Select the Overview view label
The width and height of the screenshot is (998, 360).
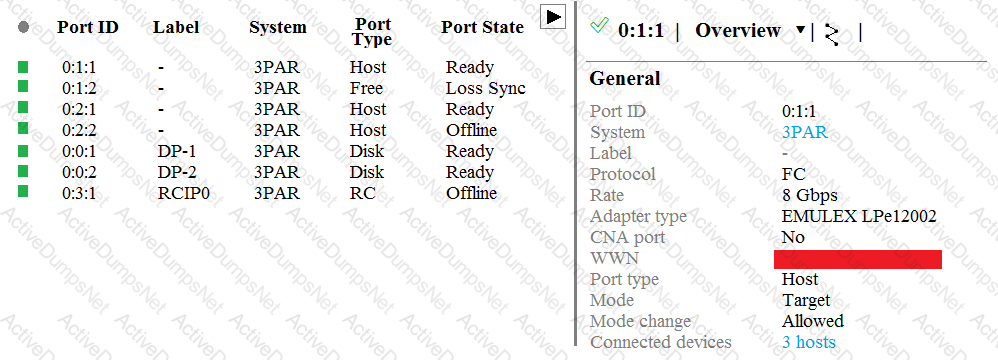[x=738, y=31]
